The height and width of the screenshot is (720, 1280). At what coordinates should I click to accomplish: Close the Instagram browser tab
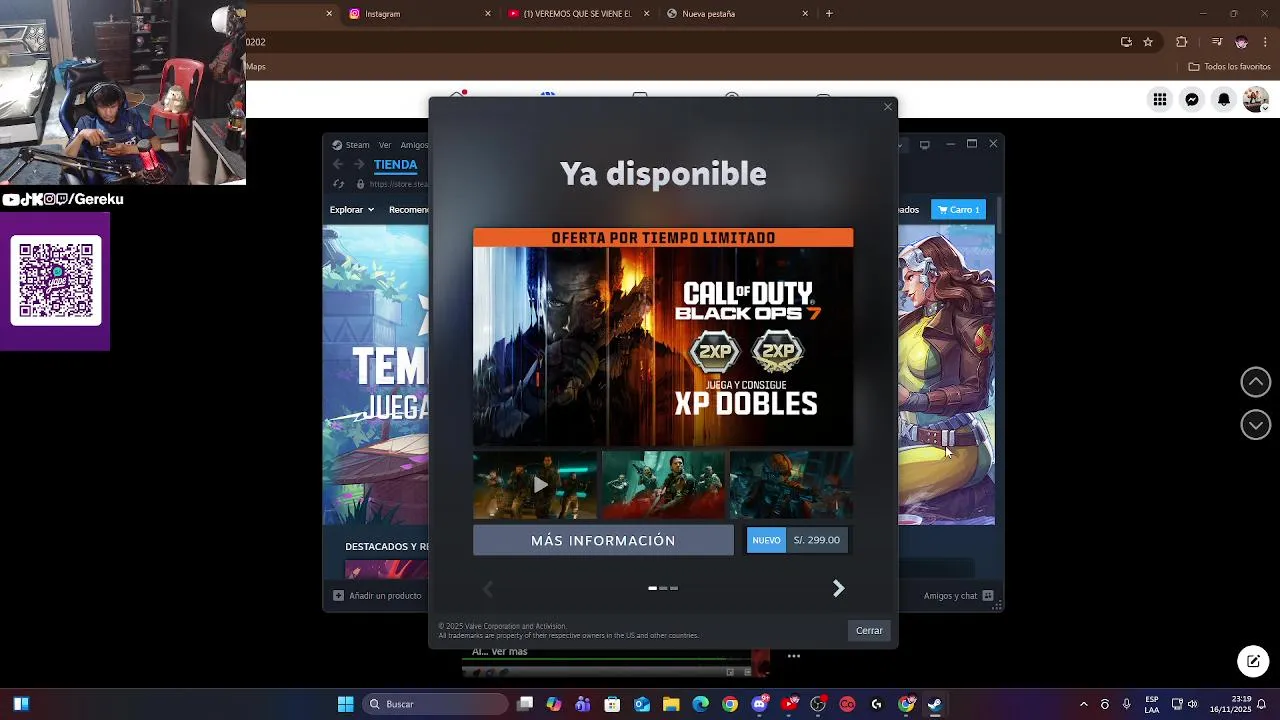click(x=488, y=14)
